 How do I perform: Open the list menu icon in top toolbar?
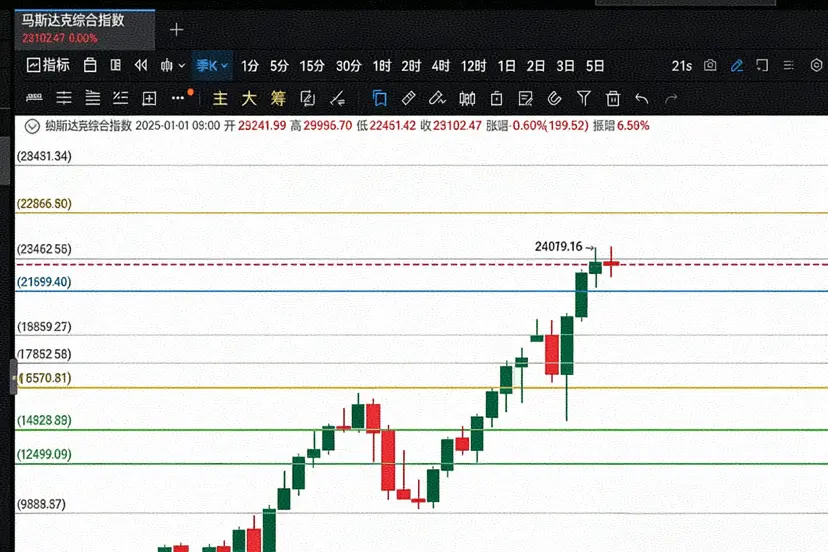coord(788,66)
